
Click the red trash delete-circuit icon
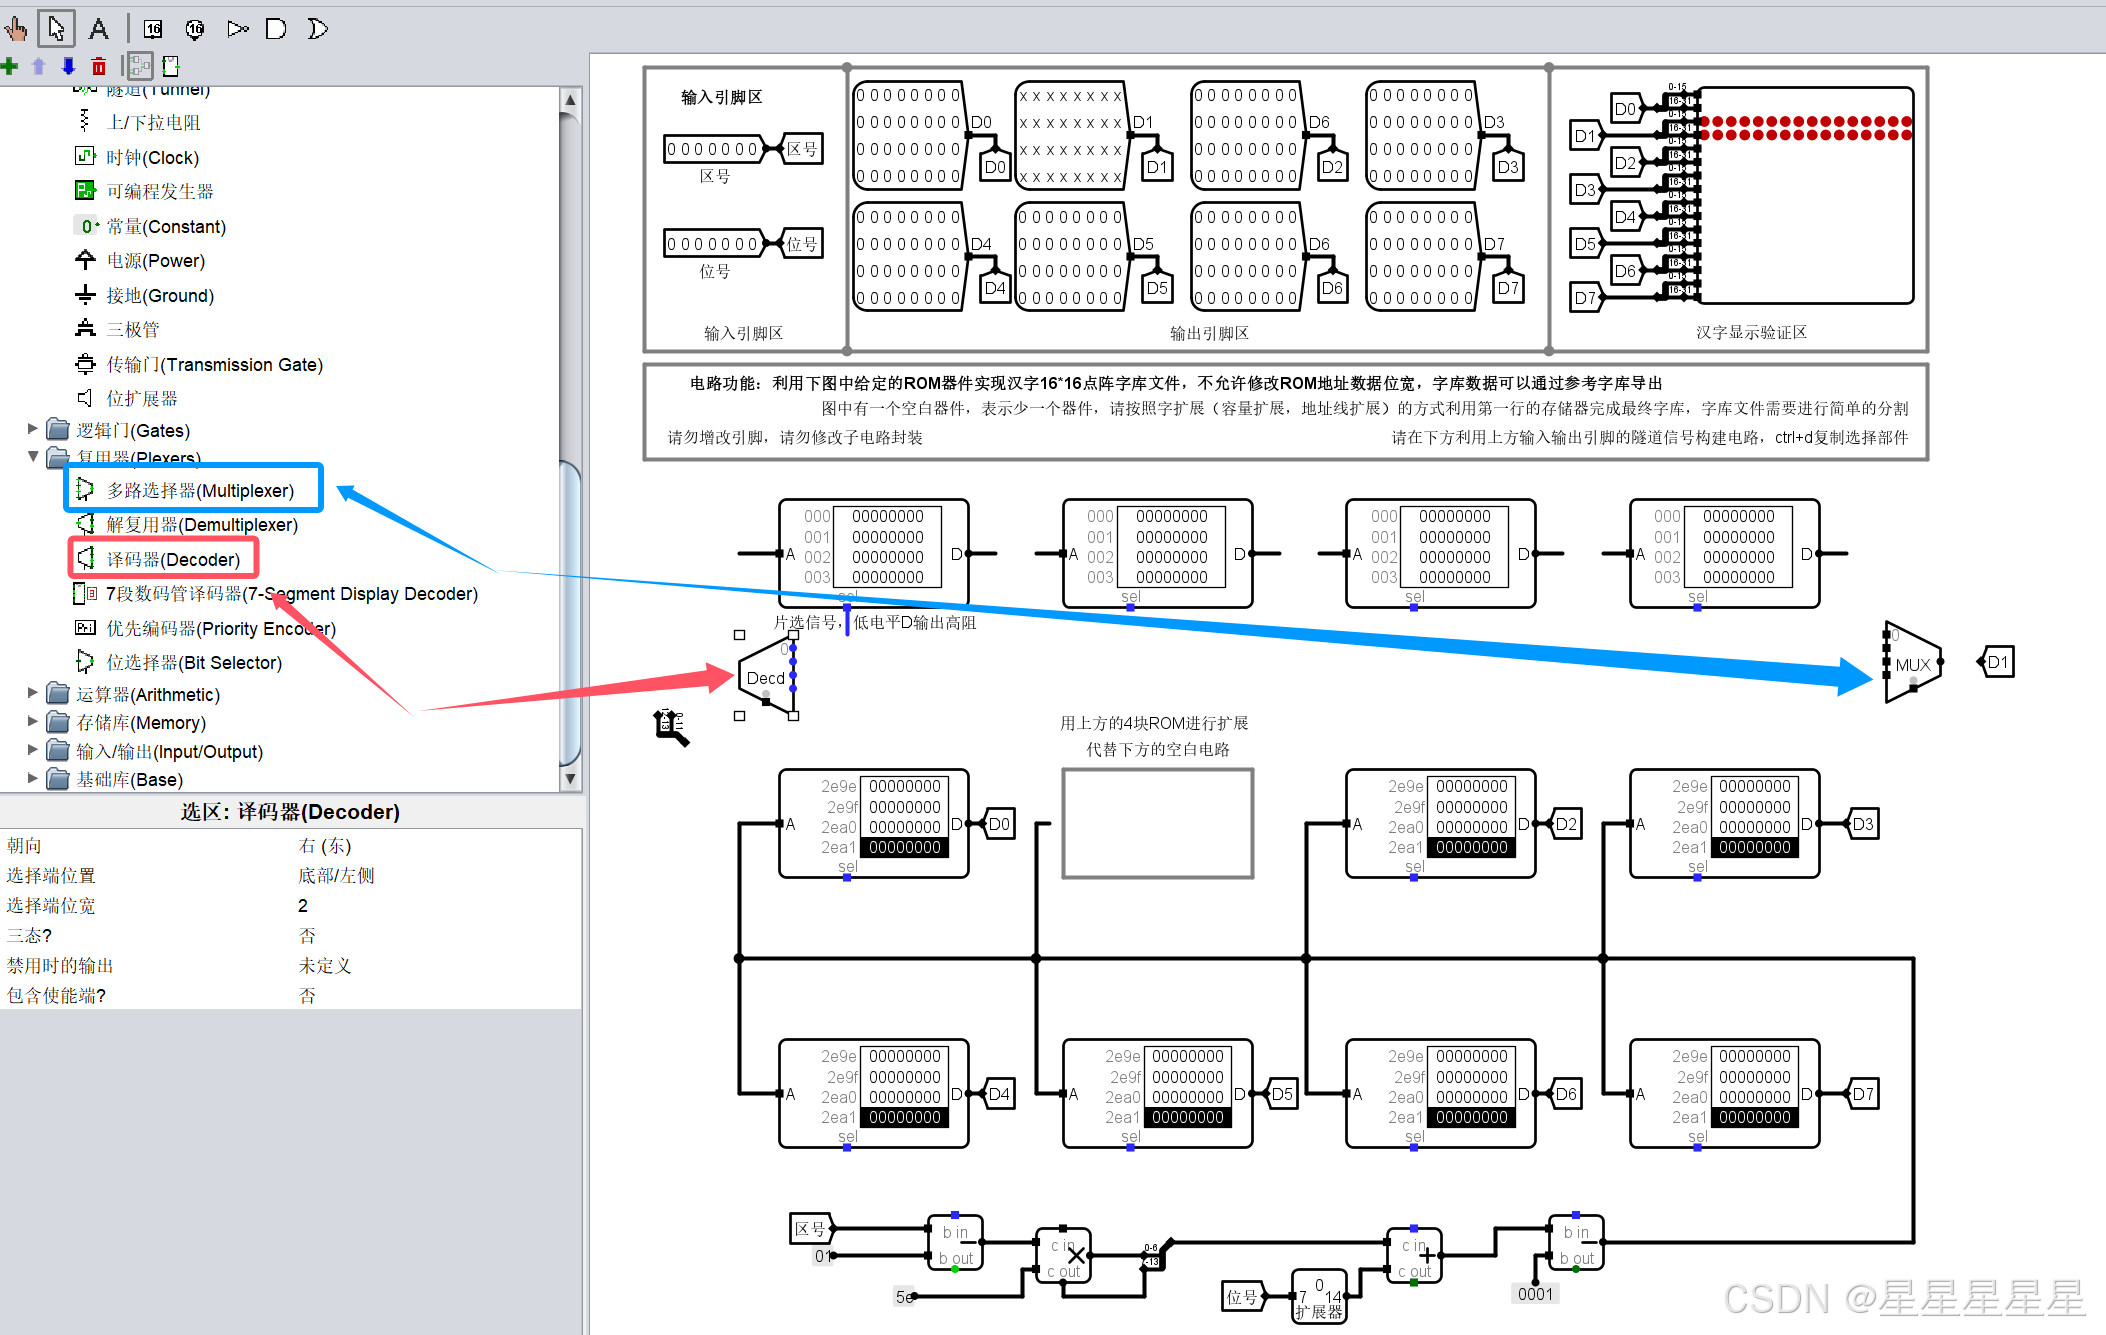pyautogui.click(x=98, y=67)
